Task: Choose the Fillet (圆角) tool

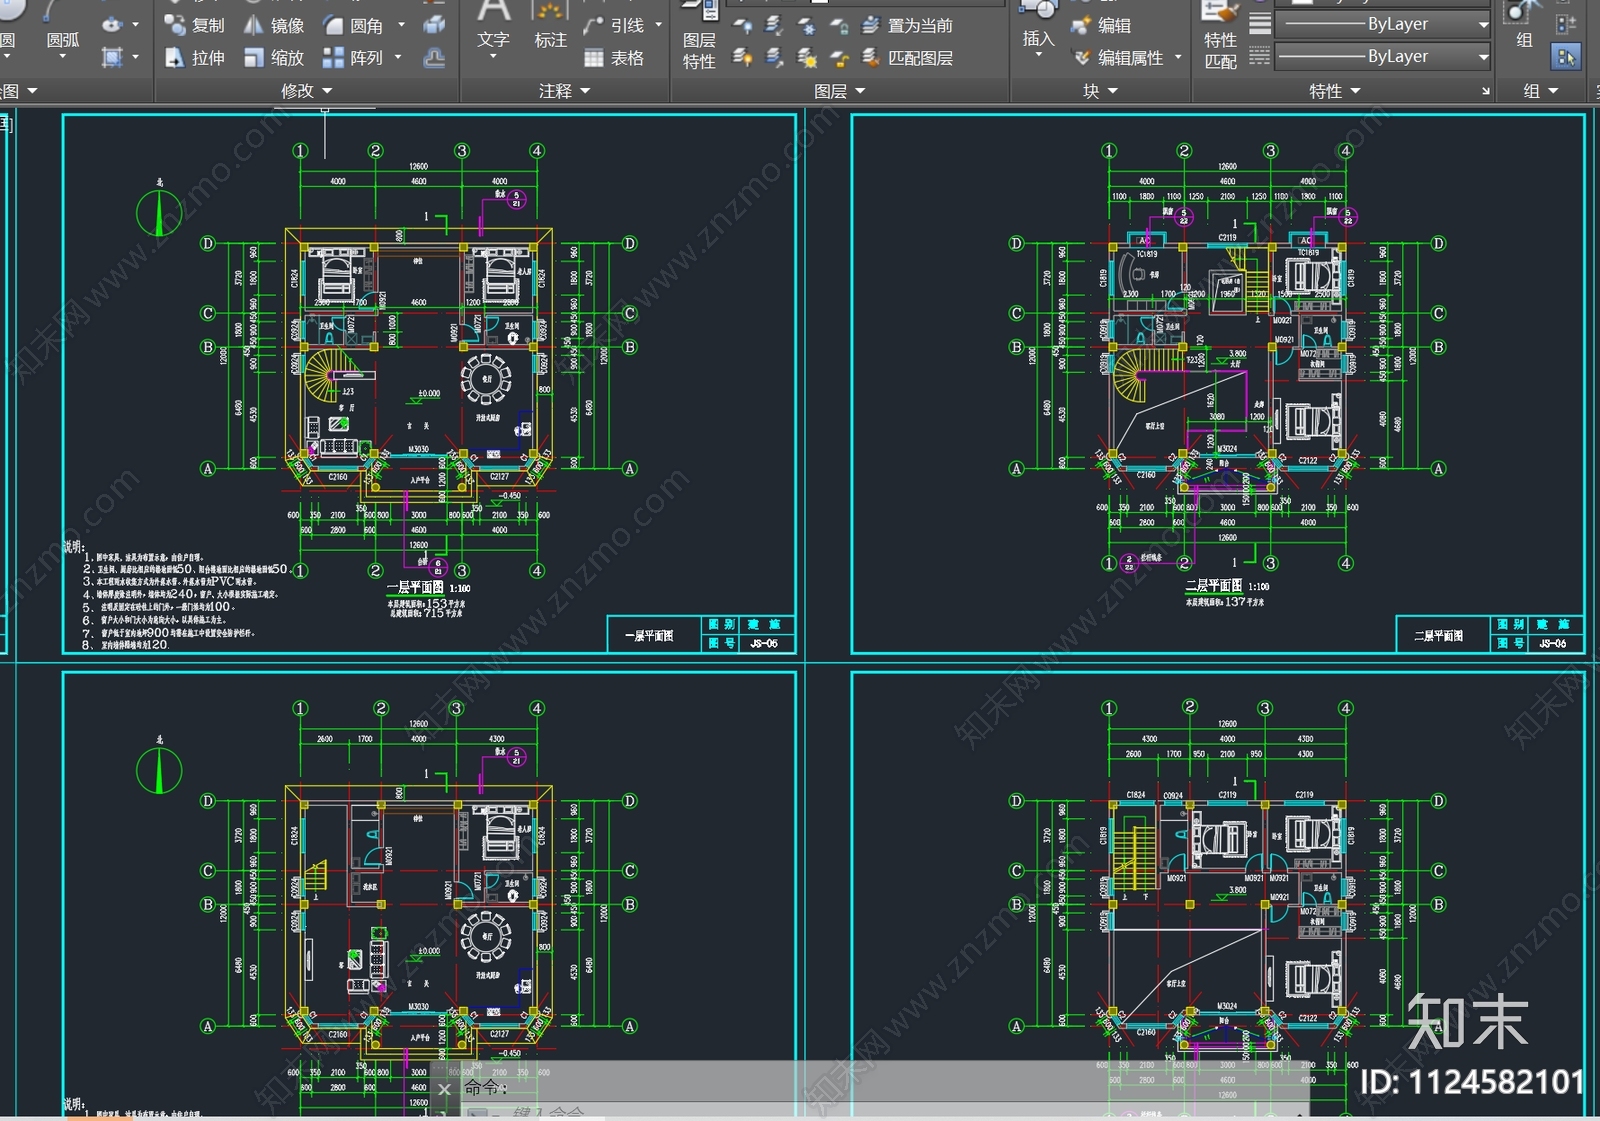Action: [354, 25]
